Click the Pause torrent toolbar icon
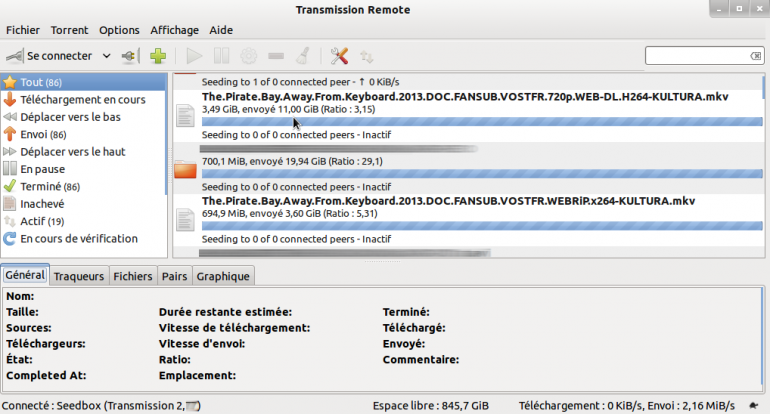This screenshot has height=414, width=770. point(222,56)
